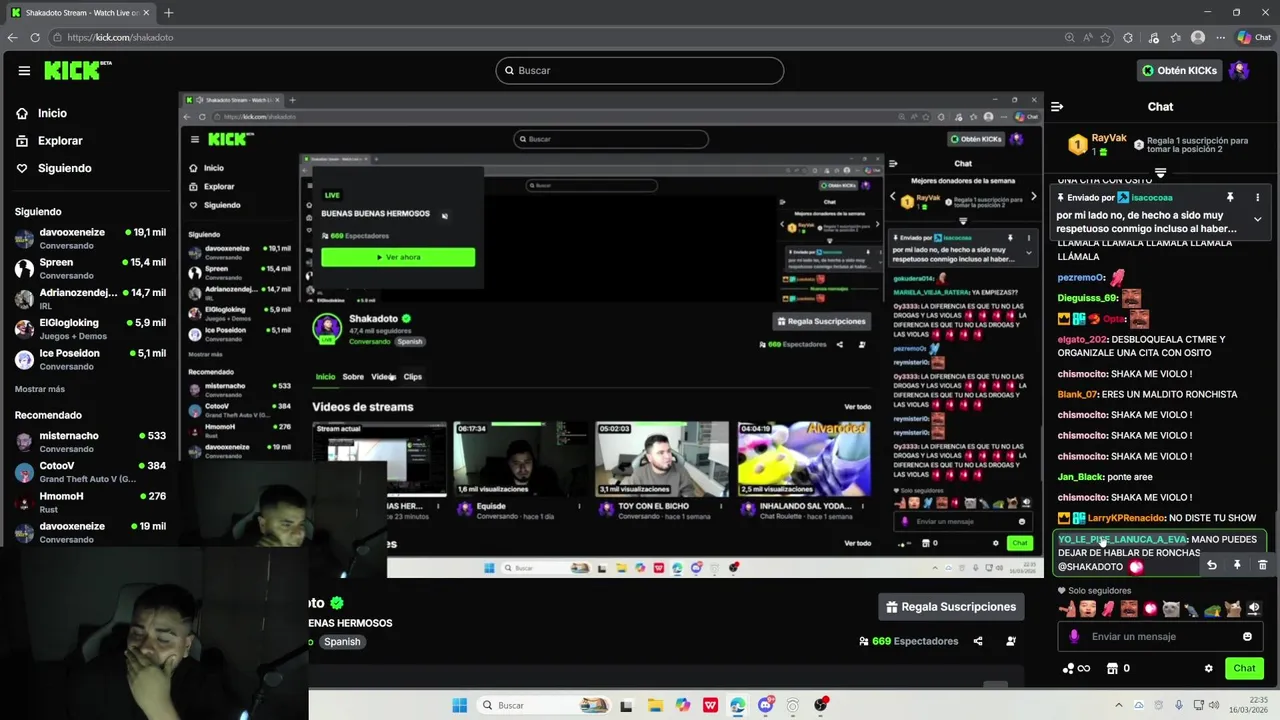
Task: Open chat settings gear
Action: coord(1208,669)
